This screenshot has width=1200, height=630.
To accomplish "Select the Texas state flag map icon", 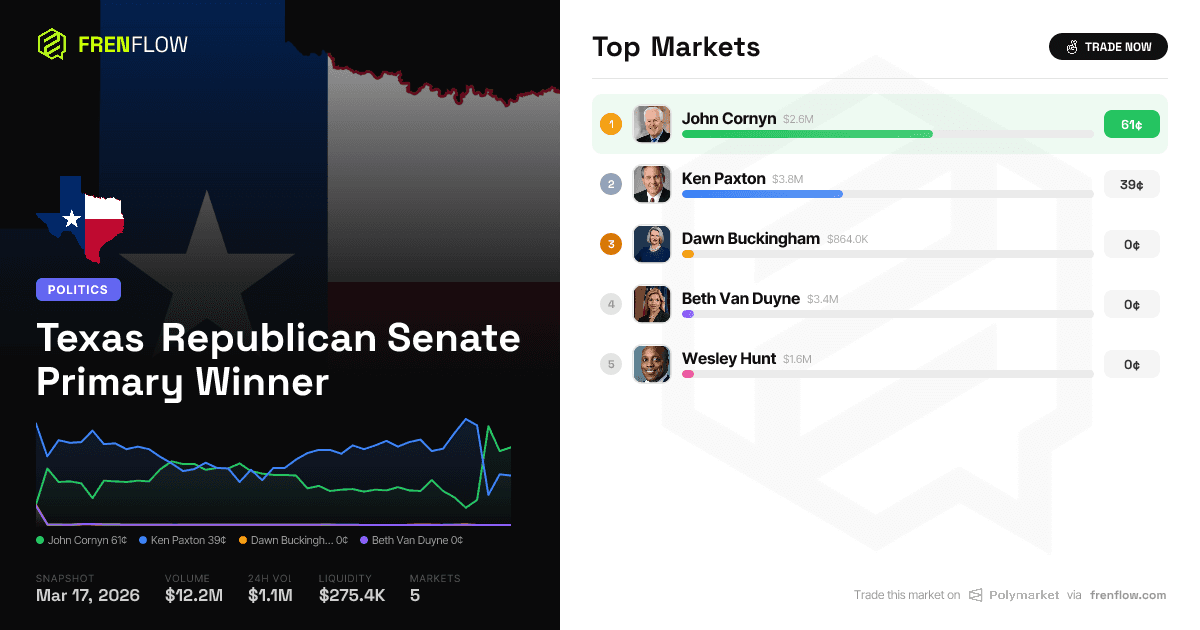I will point(79,220).
